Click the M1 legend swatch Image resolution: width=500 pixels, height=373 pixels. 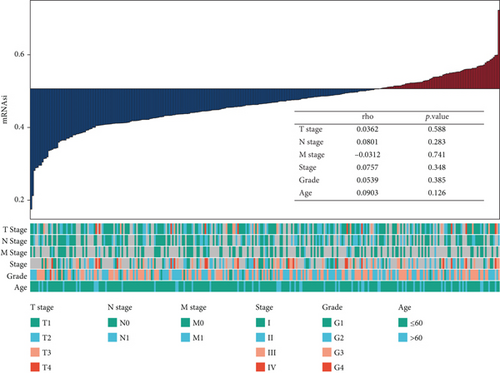pos(185,338)
